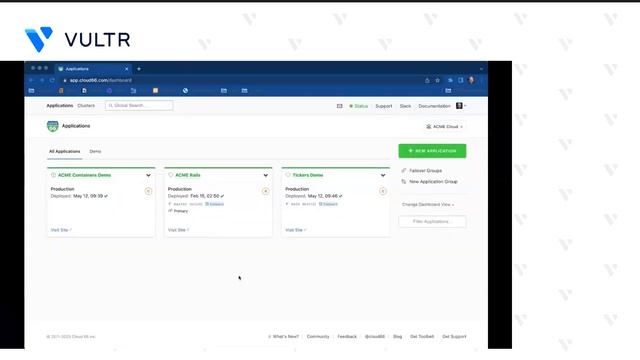
Task: Open the Status link
Action: tap(359, 106)
